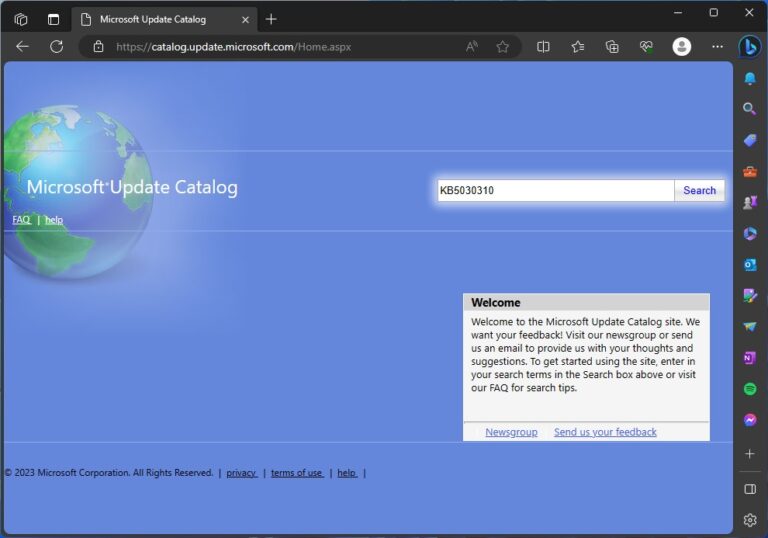View site information lock icon
This screenshot has width=768, height=538.
coord(98,47)
